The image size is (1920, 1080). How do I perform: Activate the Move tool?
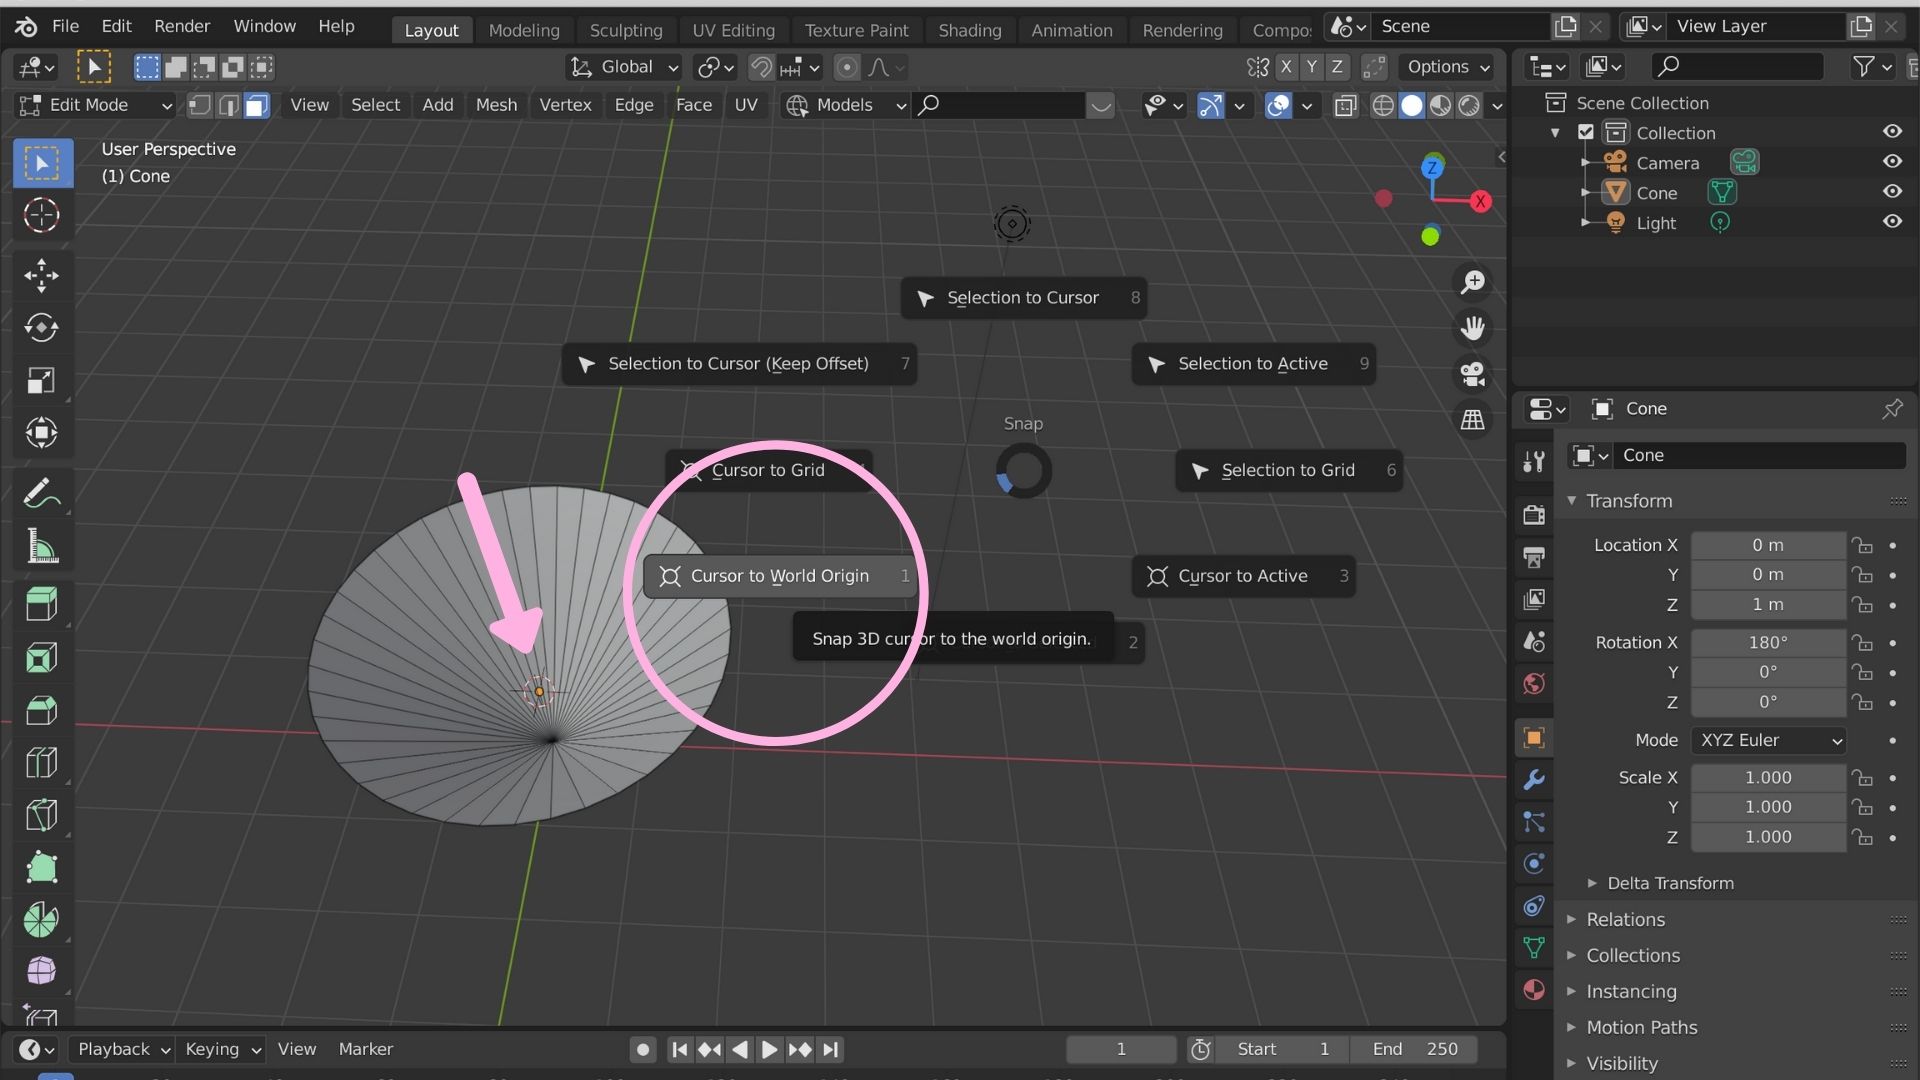[41, 276]
